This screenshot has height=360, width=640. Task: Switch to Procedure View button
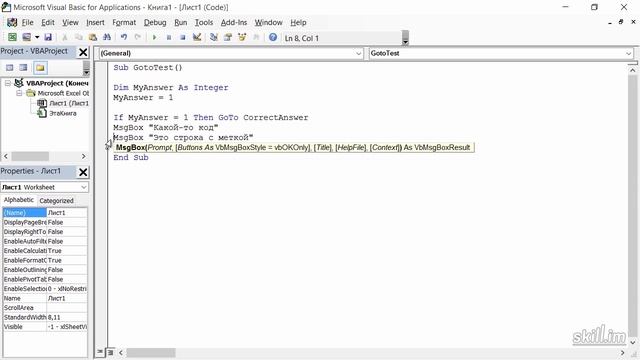100,352
